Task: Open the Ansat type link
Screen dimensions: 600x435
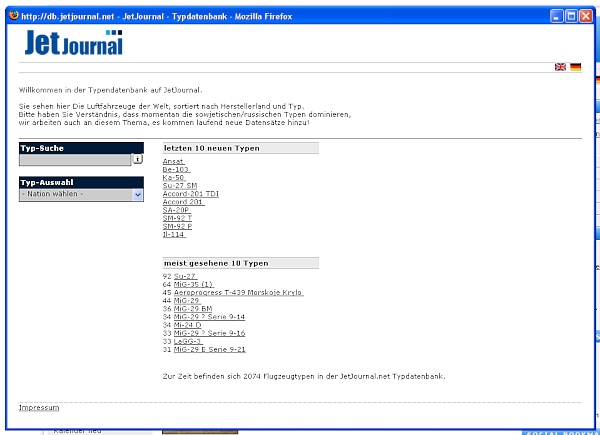Action: click(x=174, y=161)
